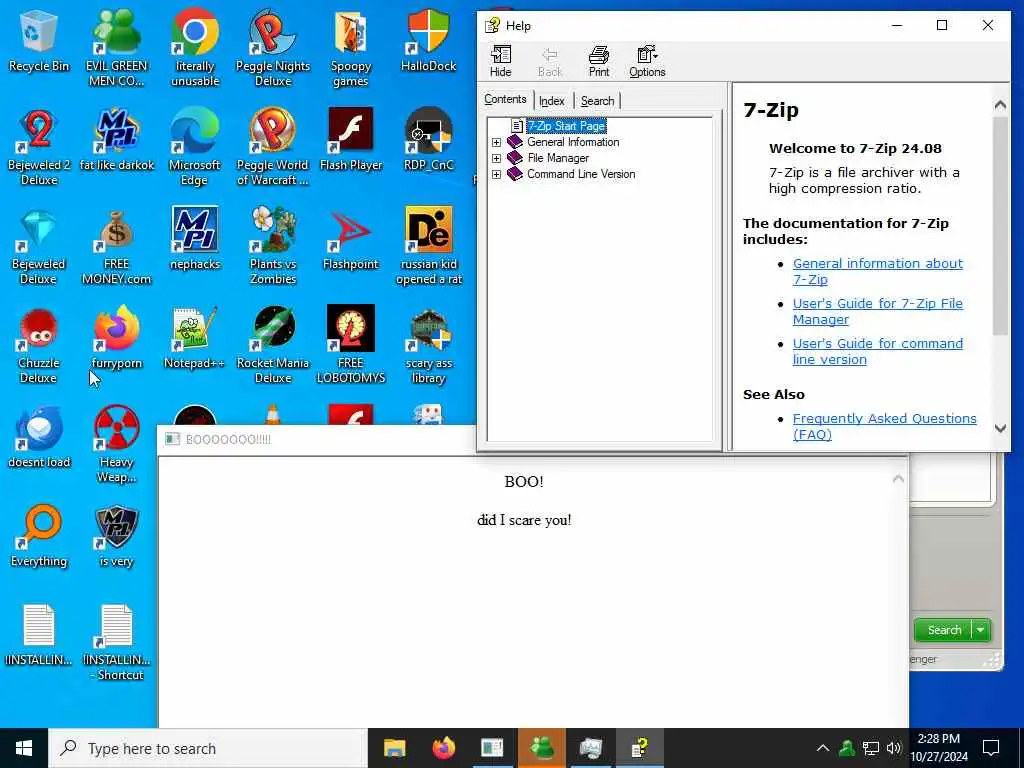Viewport: 1024px width, 768px height.
Task: Select the RDP_CnC desktop icon
Action: tap(428, 140)
